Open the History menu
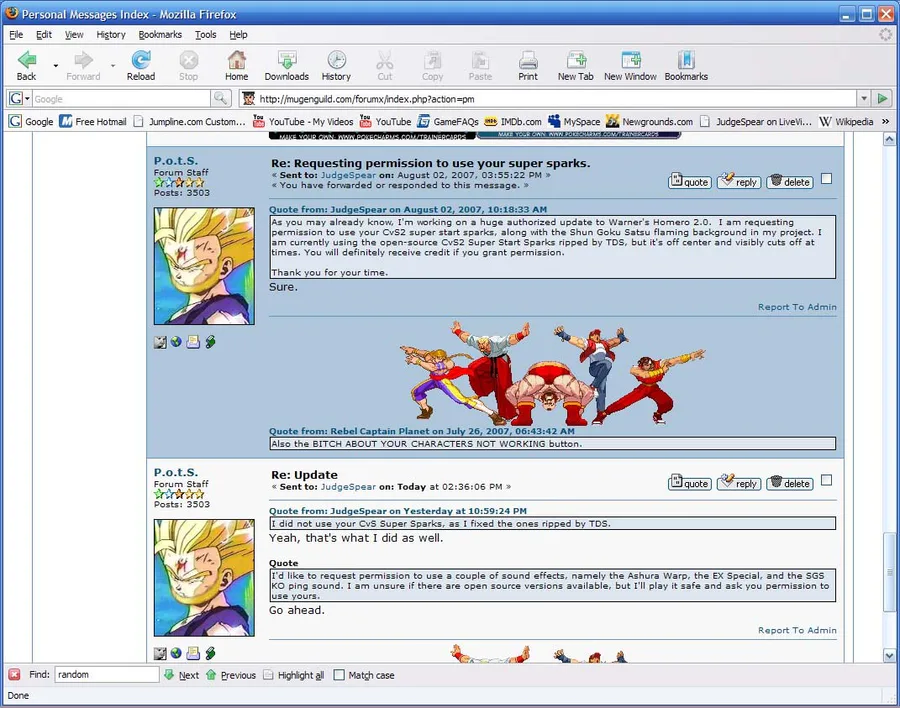This screenshot has width=900, height=708. pos(111,34)
